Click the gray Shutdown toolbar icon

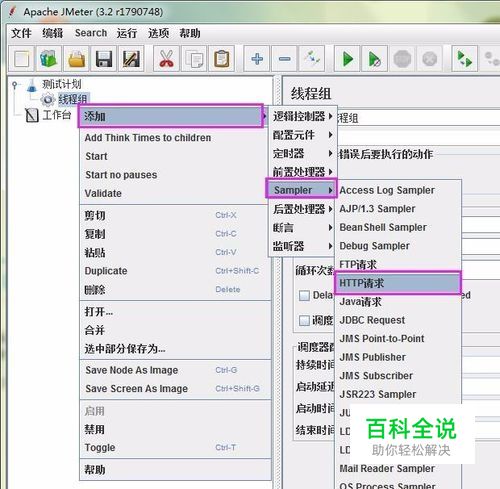click(429, 59)
